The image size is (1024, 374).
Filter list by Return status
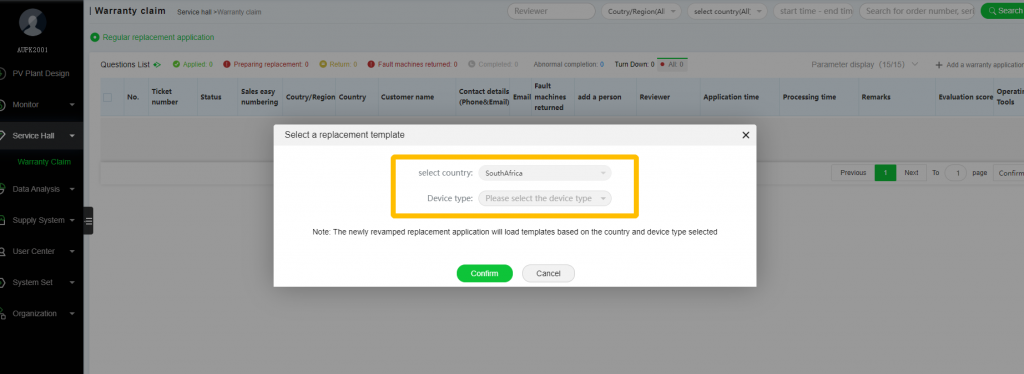tap(338, 65)
